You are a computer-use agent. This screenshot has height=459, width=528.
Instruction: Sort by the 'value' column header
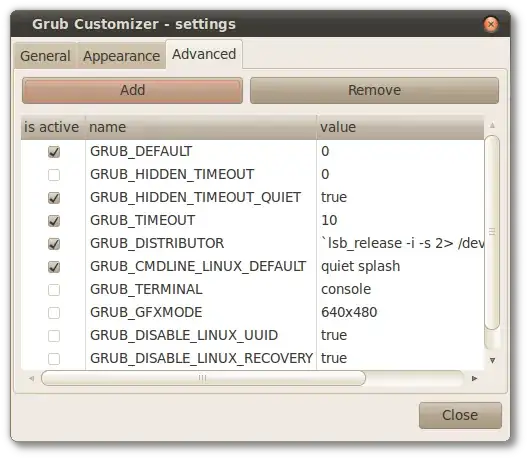click(400, 127)
